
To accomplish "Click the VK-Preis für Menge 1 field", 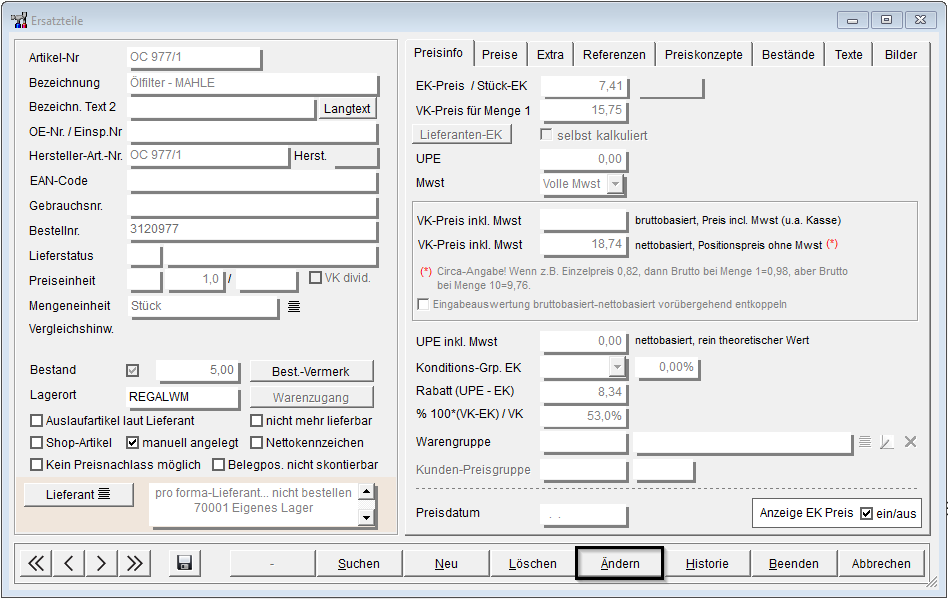I will (584, 111).
